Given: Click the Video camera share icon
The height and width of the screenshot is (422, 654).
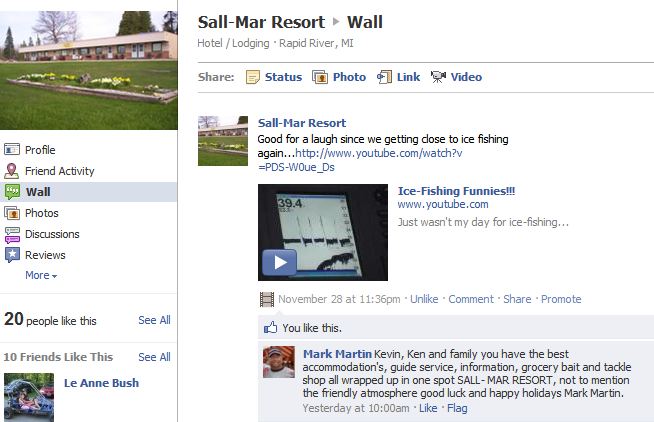Looking at the screenshot, I should coord(438,77).
